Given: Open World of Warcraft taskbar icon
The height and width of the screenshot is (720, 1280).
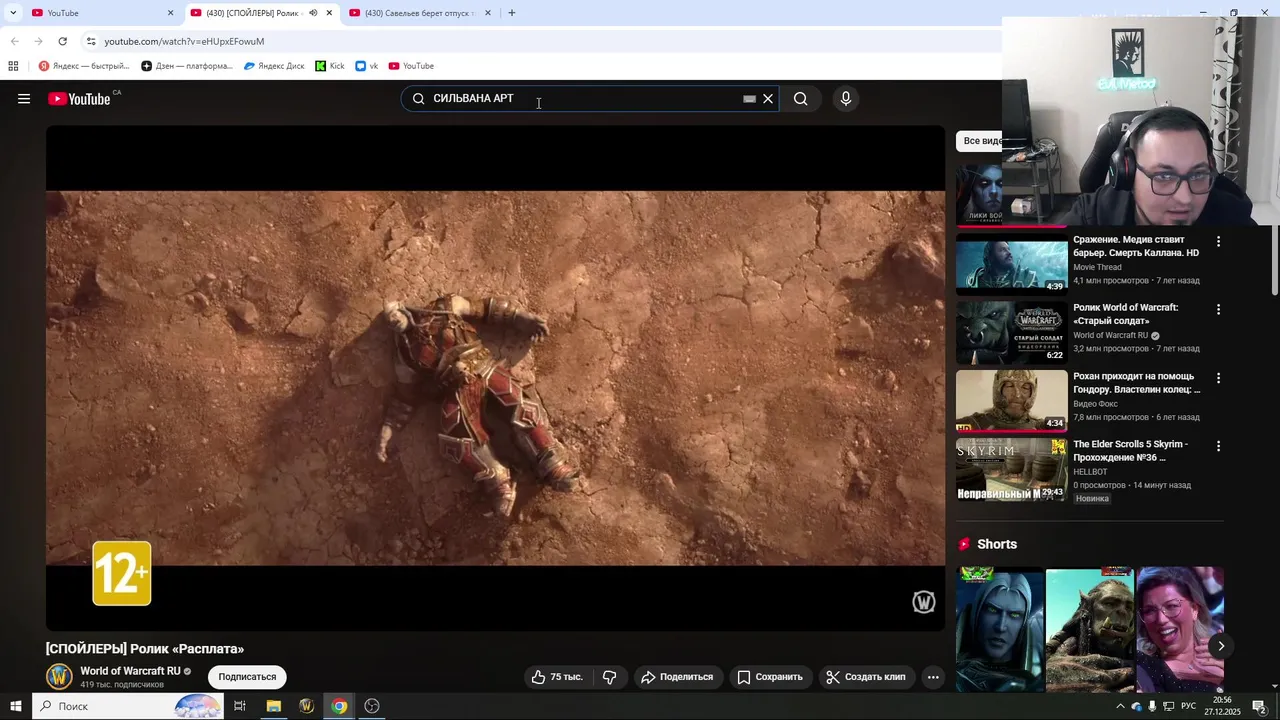Looking at the screenshot, I should 306,706.
